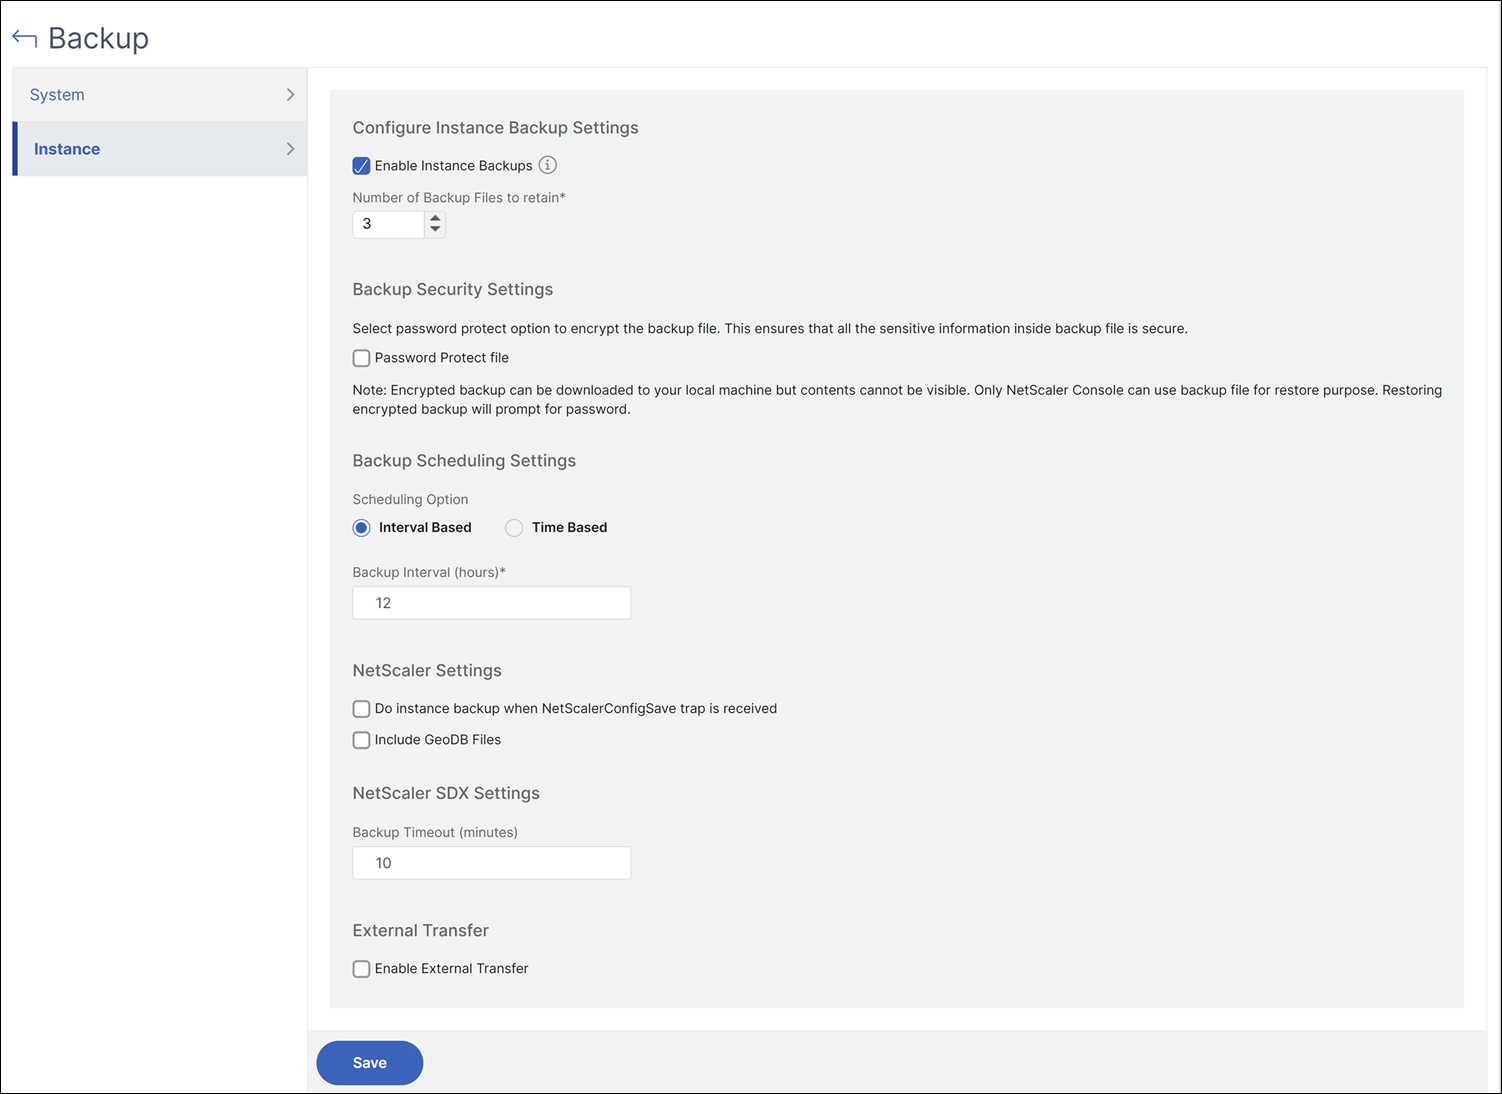Check Include GeoDB Files option

[361, 740]
